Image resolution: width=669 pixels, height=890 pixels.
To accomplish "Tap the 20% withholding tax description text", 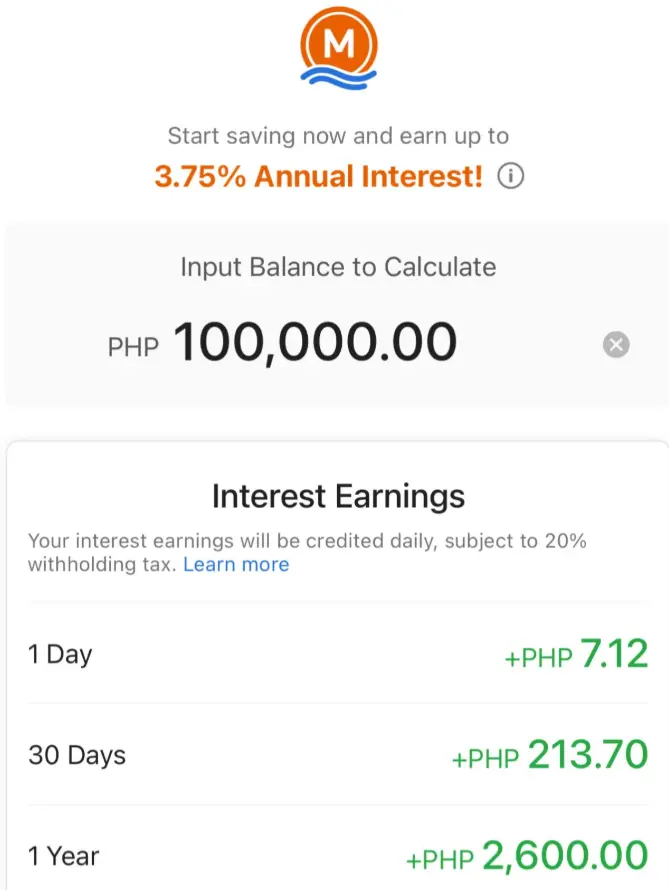I will point(307,553).
